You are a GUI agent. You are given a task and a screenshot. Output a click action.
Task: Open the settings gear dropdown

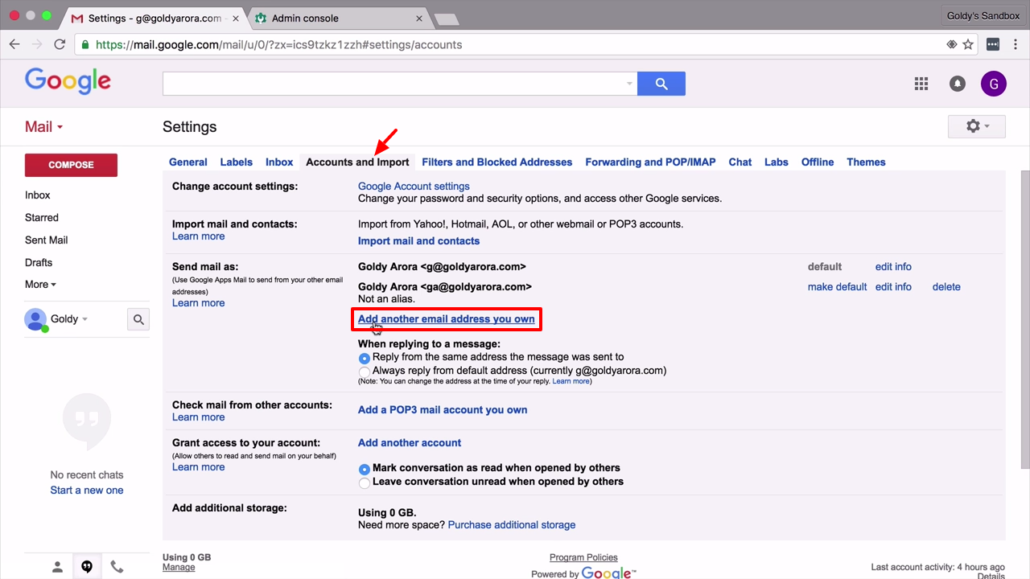coord(976,127)
